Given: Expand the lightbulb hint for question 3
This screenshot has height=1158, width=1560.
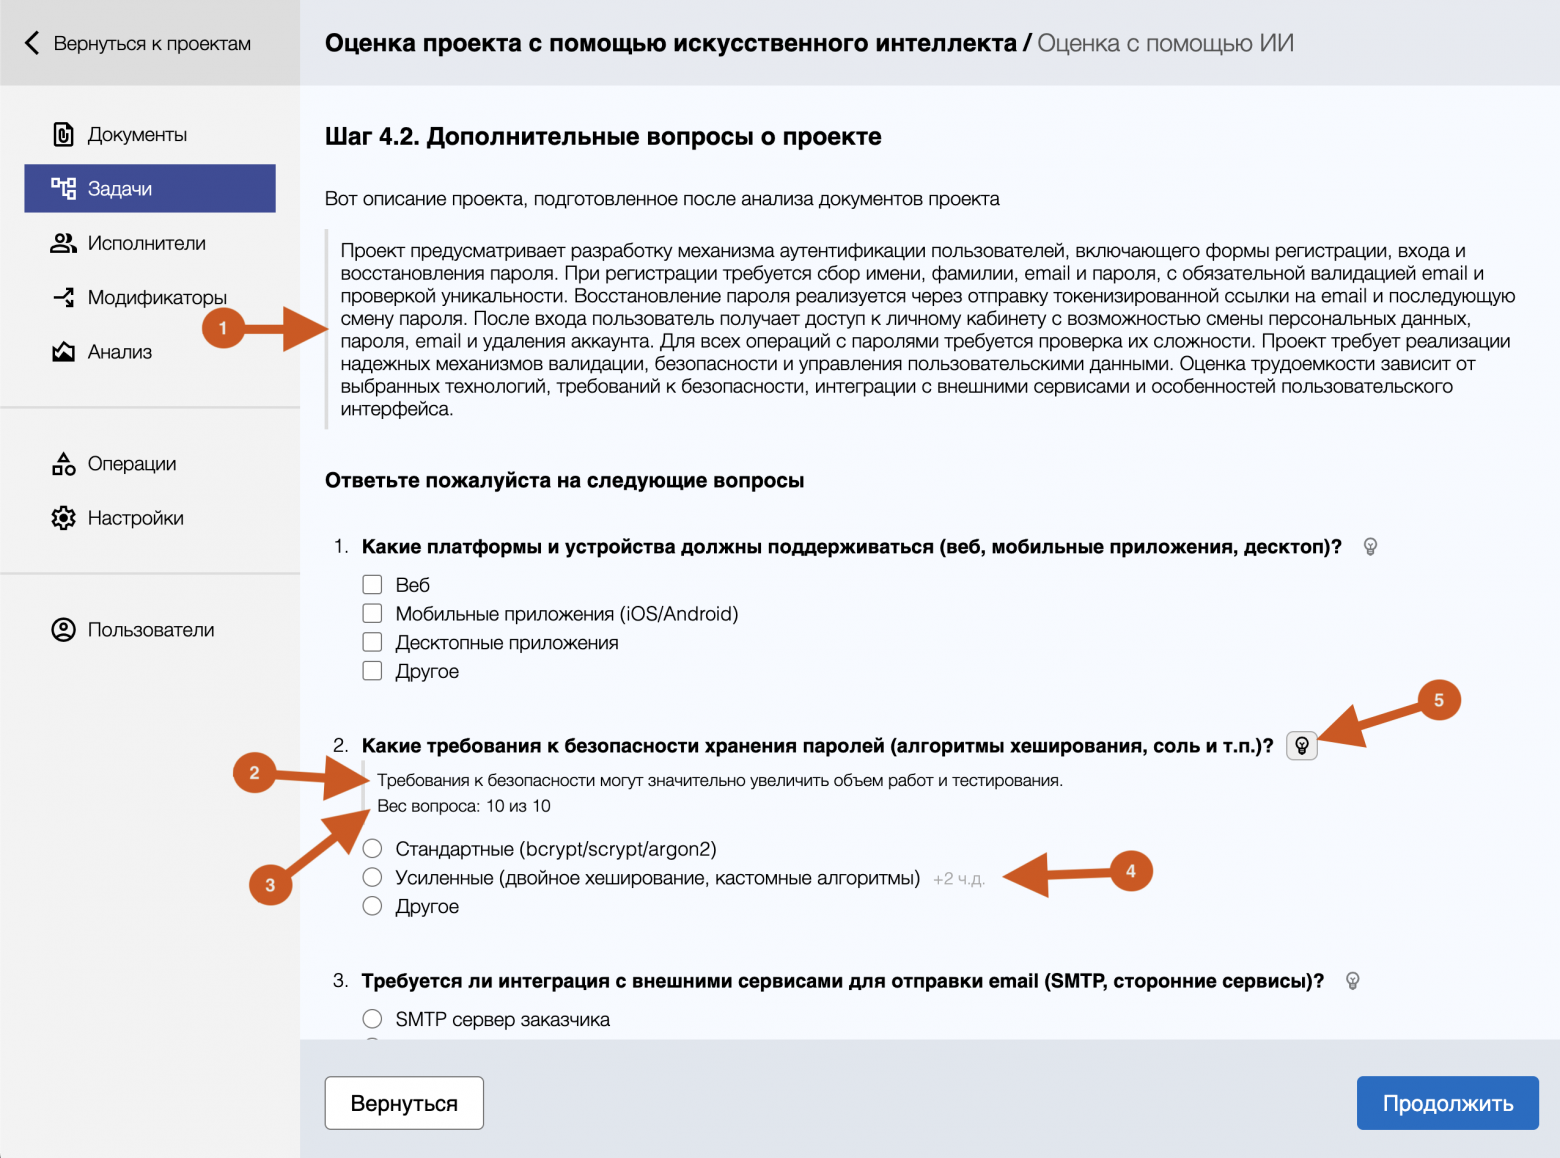Looking at the screenshot, I should pos(1352,981).
